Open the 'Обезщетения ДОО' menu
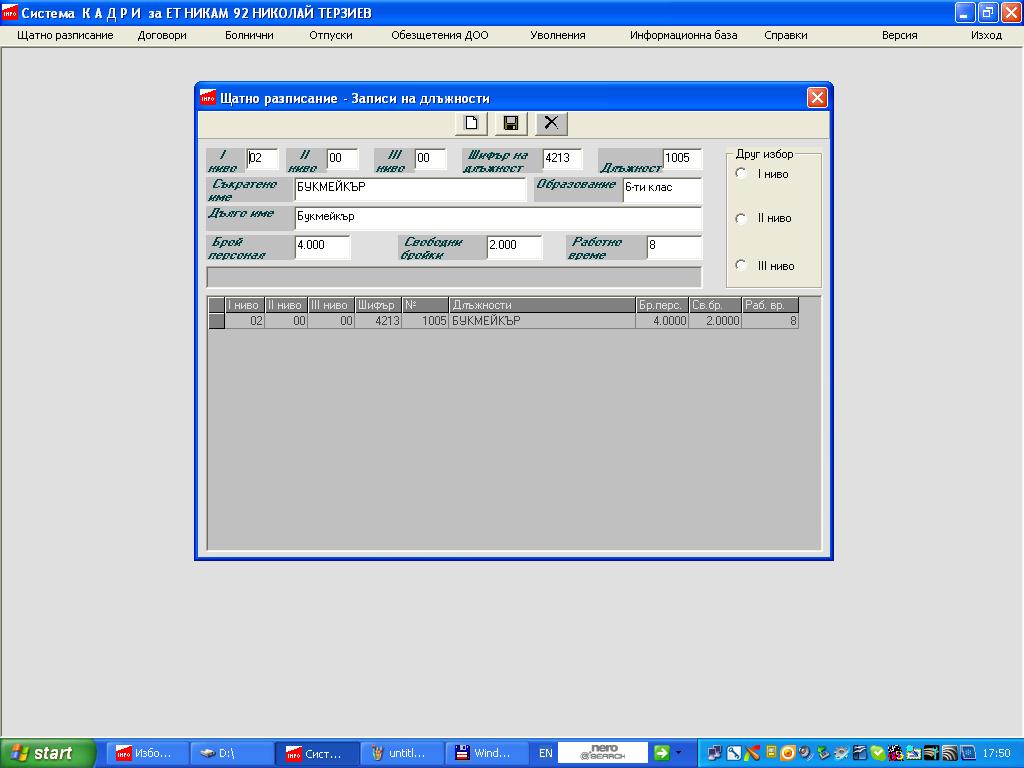This screenshot has width=1024, height=768. 440,35
